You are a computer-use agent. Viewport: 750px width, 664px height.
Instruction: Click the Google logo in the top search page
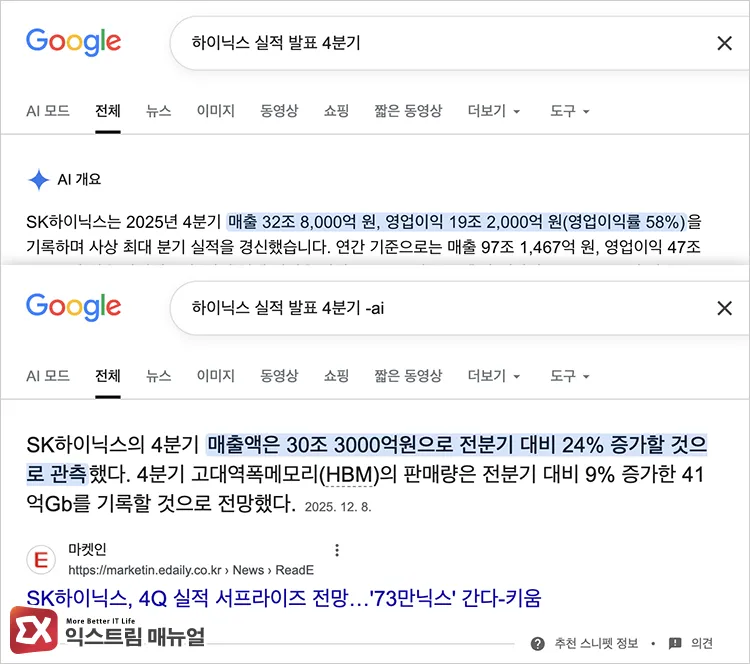tap(73, 42)
